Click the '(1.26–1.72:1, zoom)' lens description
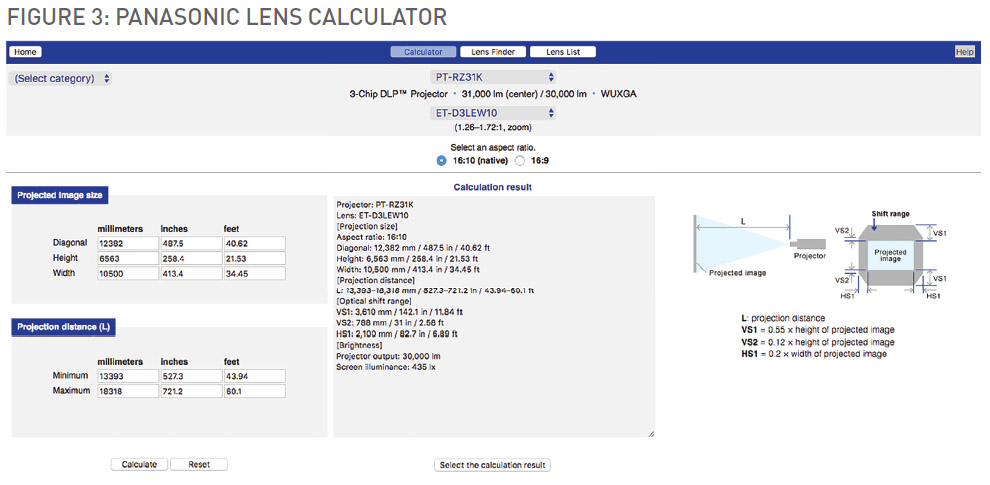The width and height of the screenshot is (990, 485). tap(493, 127)
